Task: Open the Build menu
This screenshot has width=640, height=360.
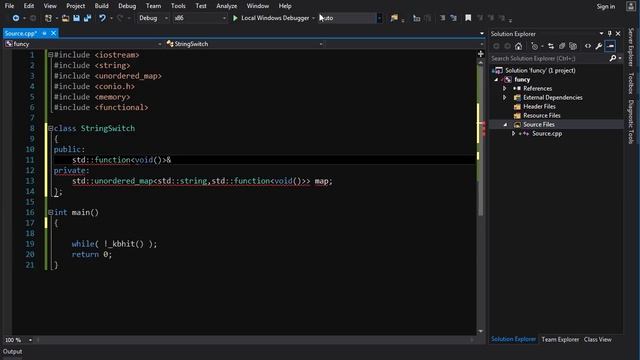Action: click(x=101, y=6)
